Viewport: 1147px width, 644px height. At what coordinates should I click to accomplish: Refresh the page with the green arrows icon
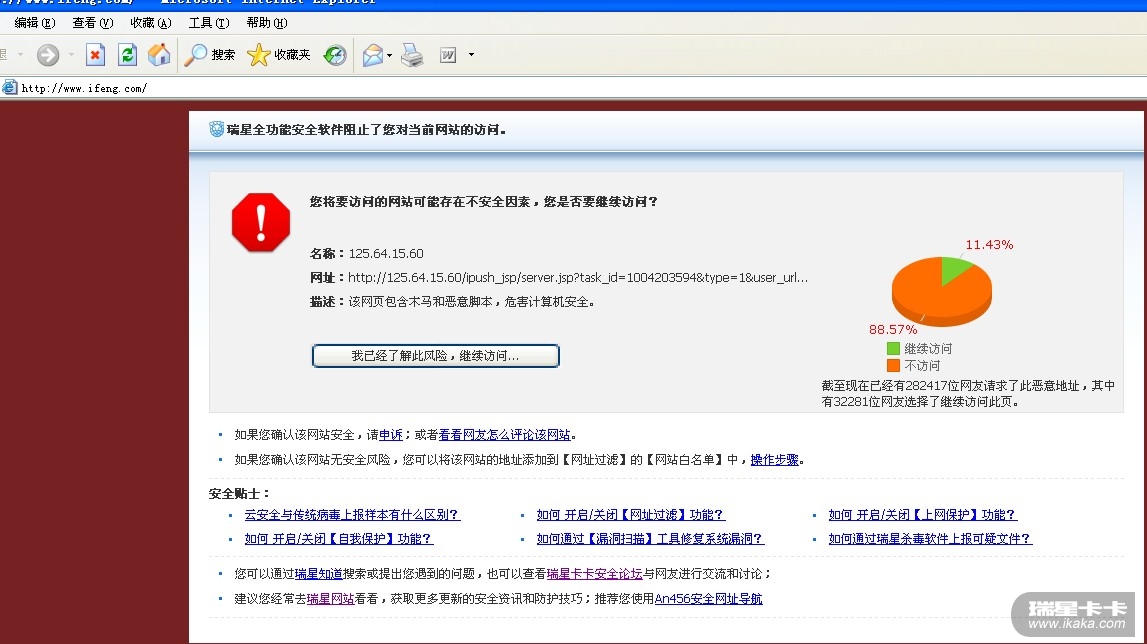127,55
